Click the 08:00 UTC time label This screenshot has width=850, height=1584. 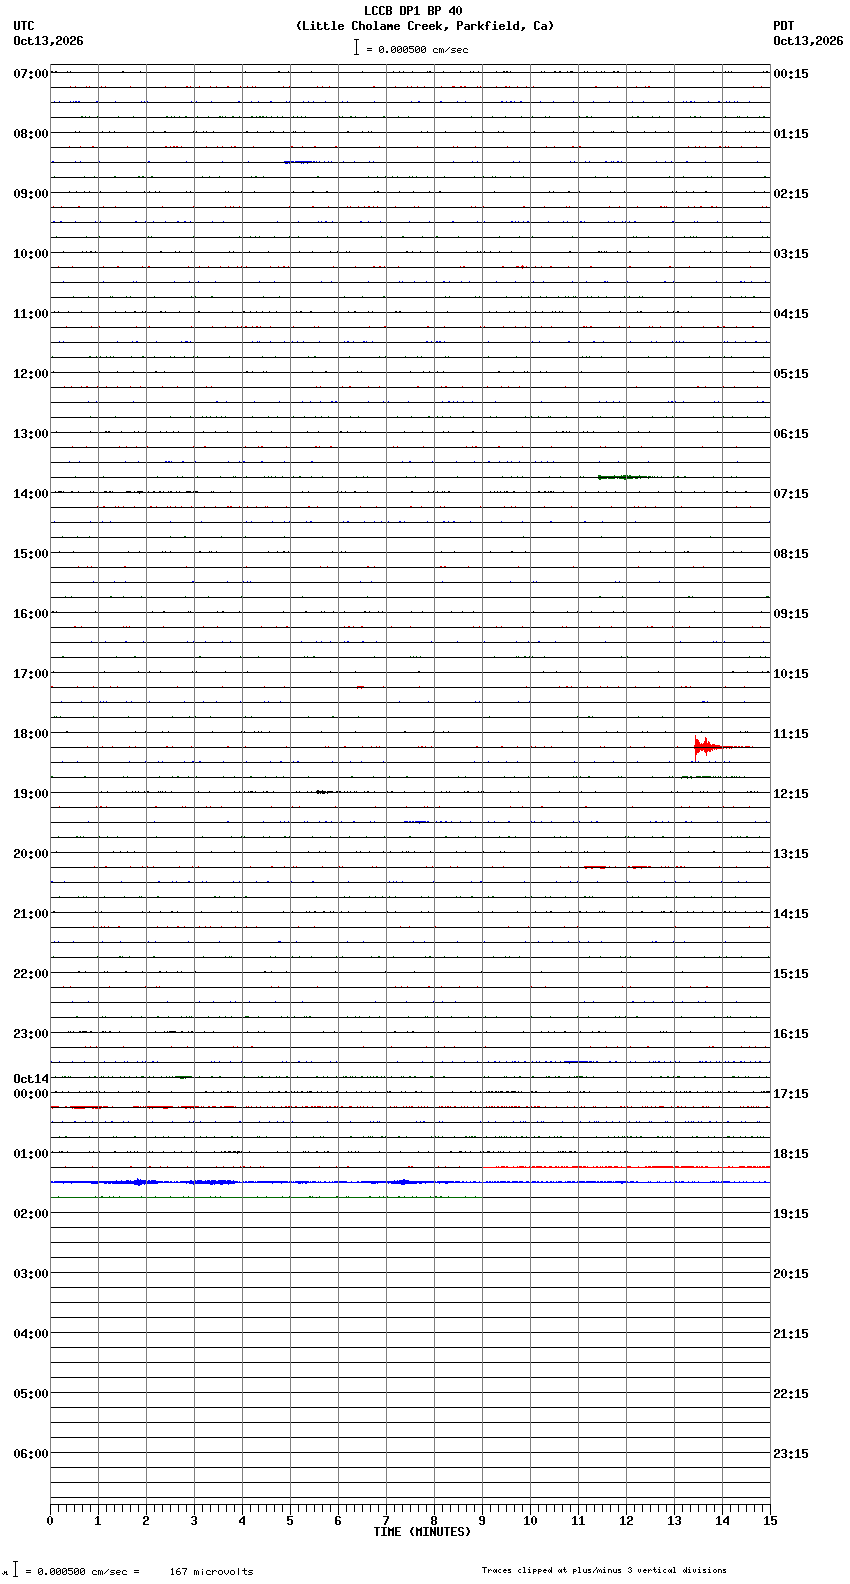click(x=31, y=134)
